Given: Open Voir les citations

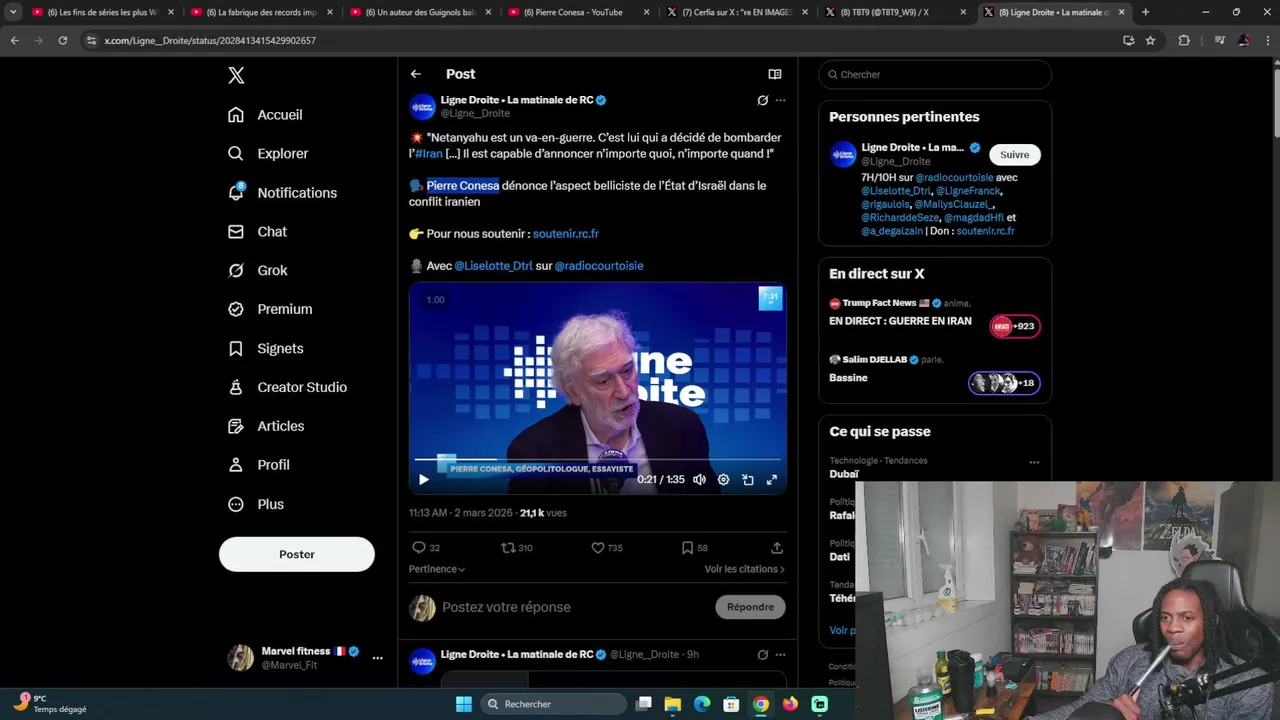Looking at the screenshot, I should click(x=745, y=569).
